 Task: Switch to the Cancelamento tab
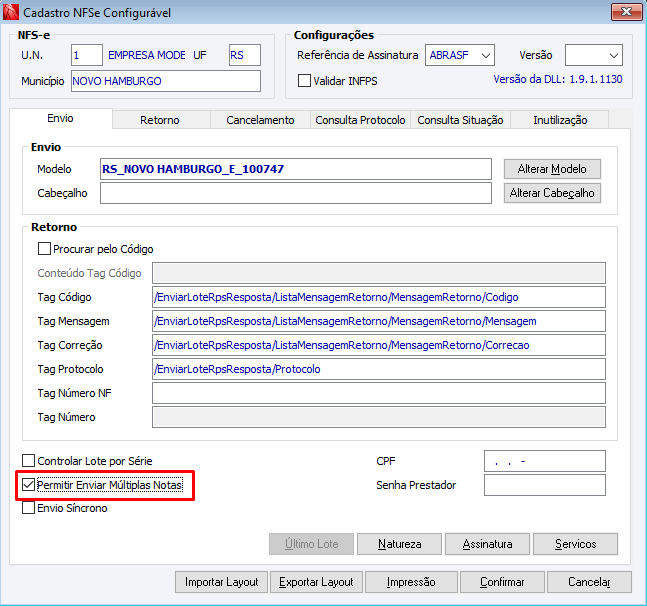[260, 120]
